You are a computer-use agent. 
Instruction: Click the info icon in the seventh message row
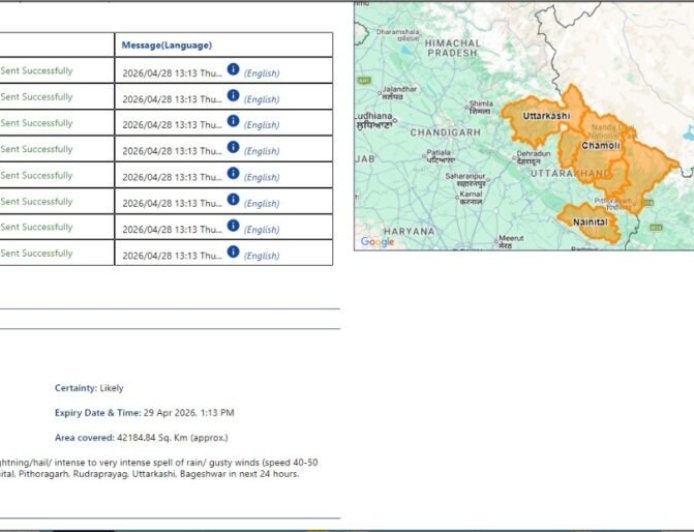point(233,226)
